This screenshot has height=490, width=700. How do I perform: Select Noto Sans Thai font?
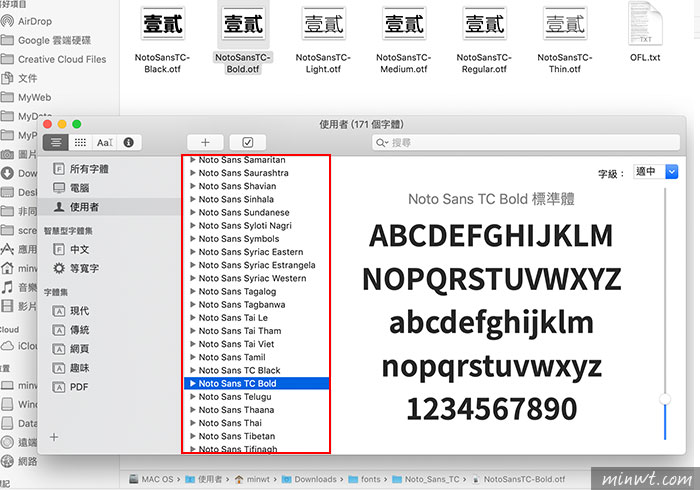230,423
